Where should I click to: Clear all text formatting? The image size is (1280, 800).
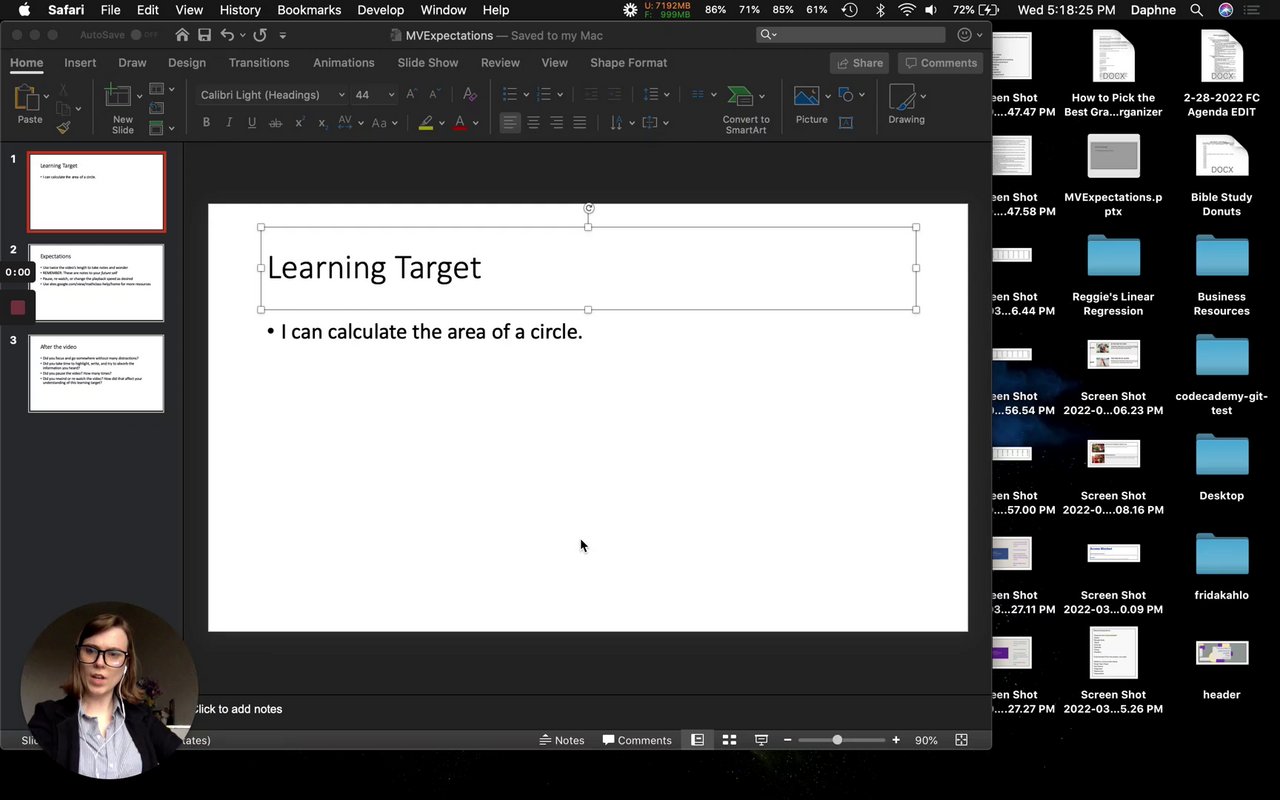[470, 95]
